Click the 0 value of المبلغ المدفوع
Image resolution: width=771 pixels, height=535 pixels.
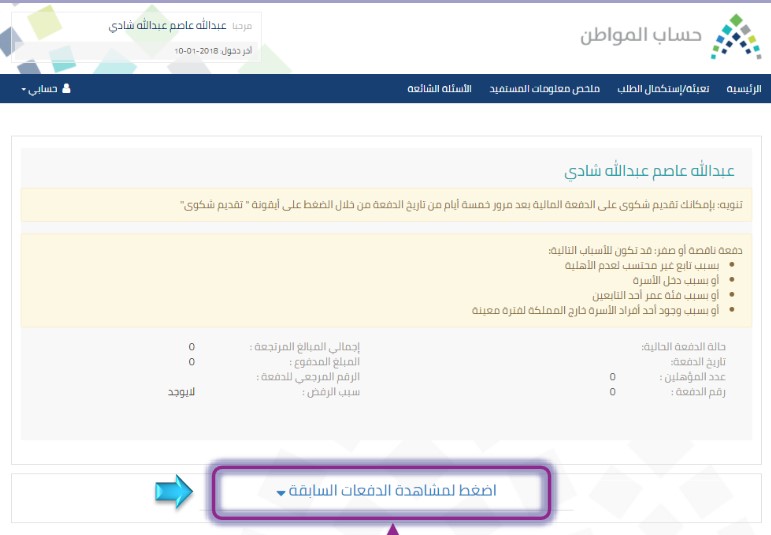(192, 362)
